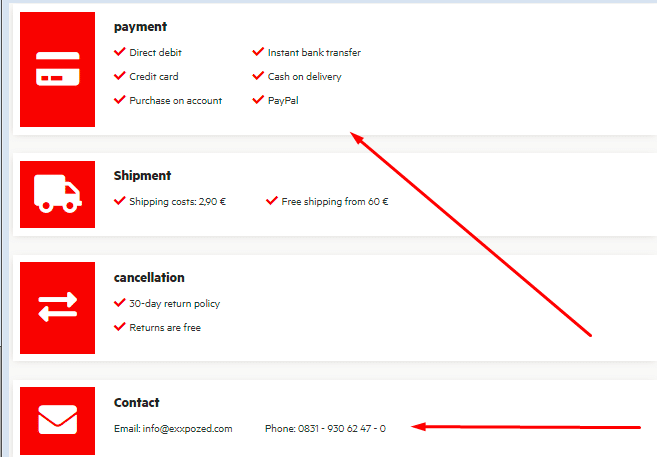657x457 pixels.
Task: Click the checkmark next to PayPal
Action: [259, 100]
